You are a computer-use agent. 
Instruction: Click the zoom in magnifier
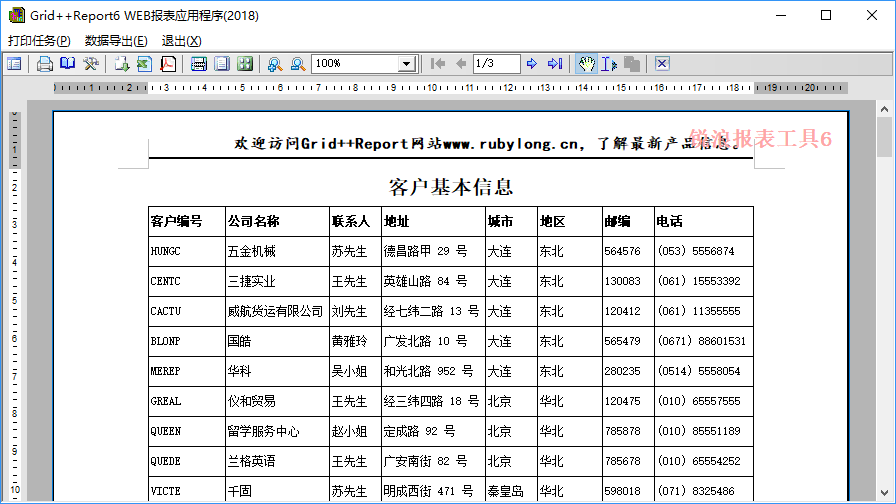(274, 64)
